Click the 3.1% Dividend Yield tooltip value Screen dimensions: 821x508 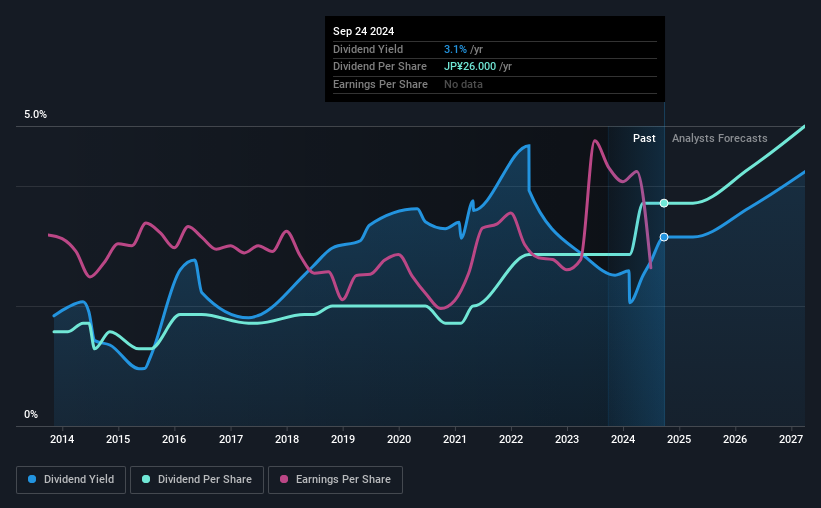coord(455,49)
